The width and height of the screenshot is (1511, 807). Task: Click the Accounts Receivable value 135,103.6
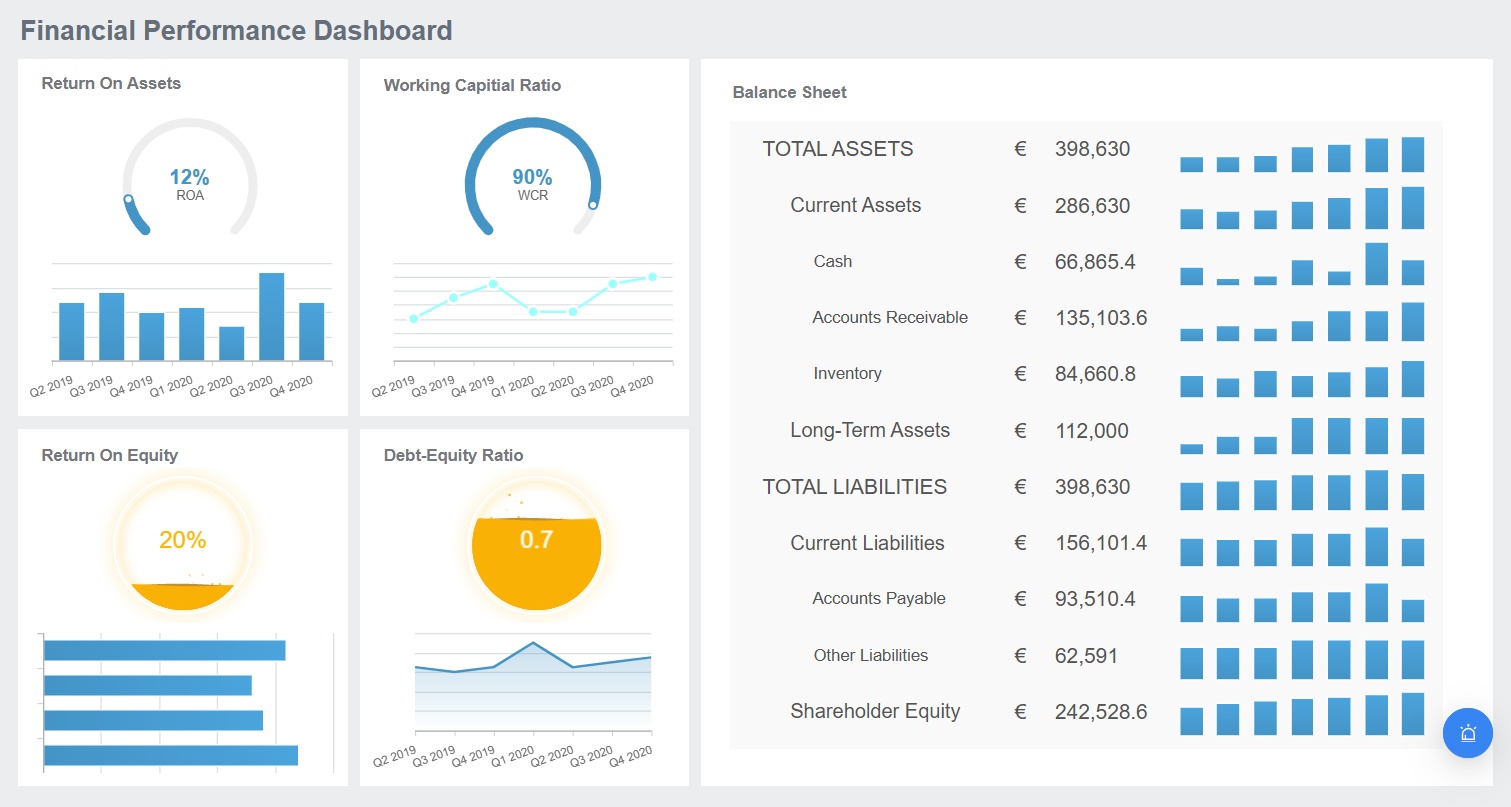[x=1101, y=318]
